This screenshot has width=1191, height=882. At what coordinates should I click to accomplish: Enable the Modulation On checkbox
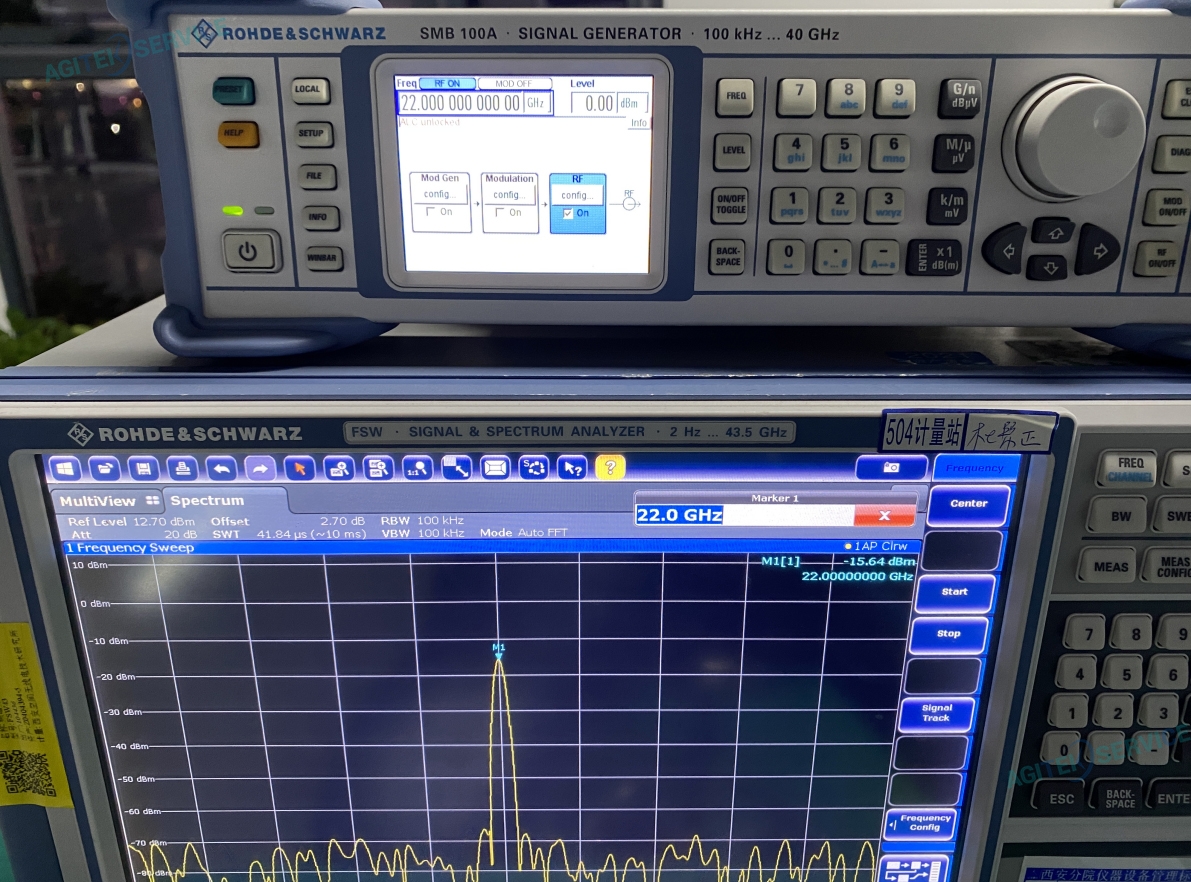[500, 212]
